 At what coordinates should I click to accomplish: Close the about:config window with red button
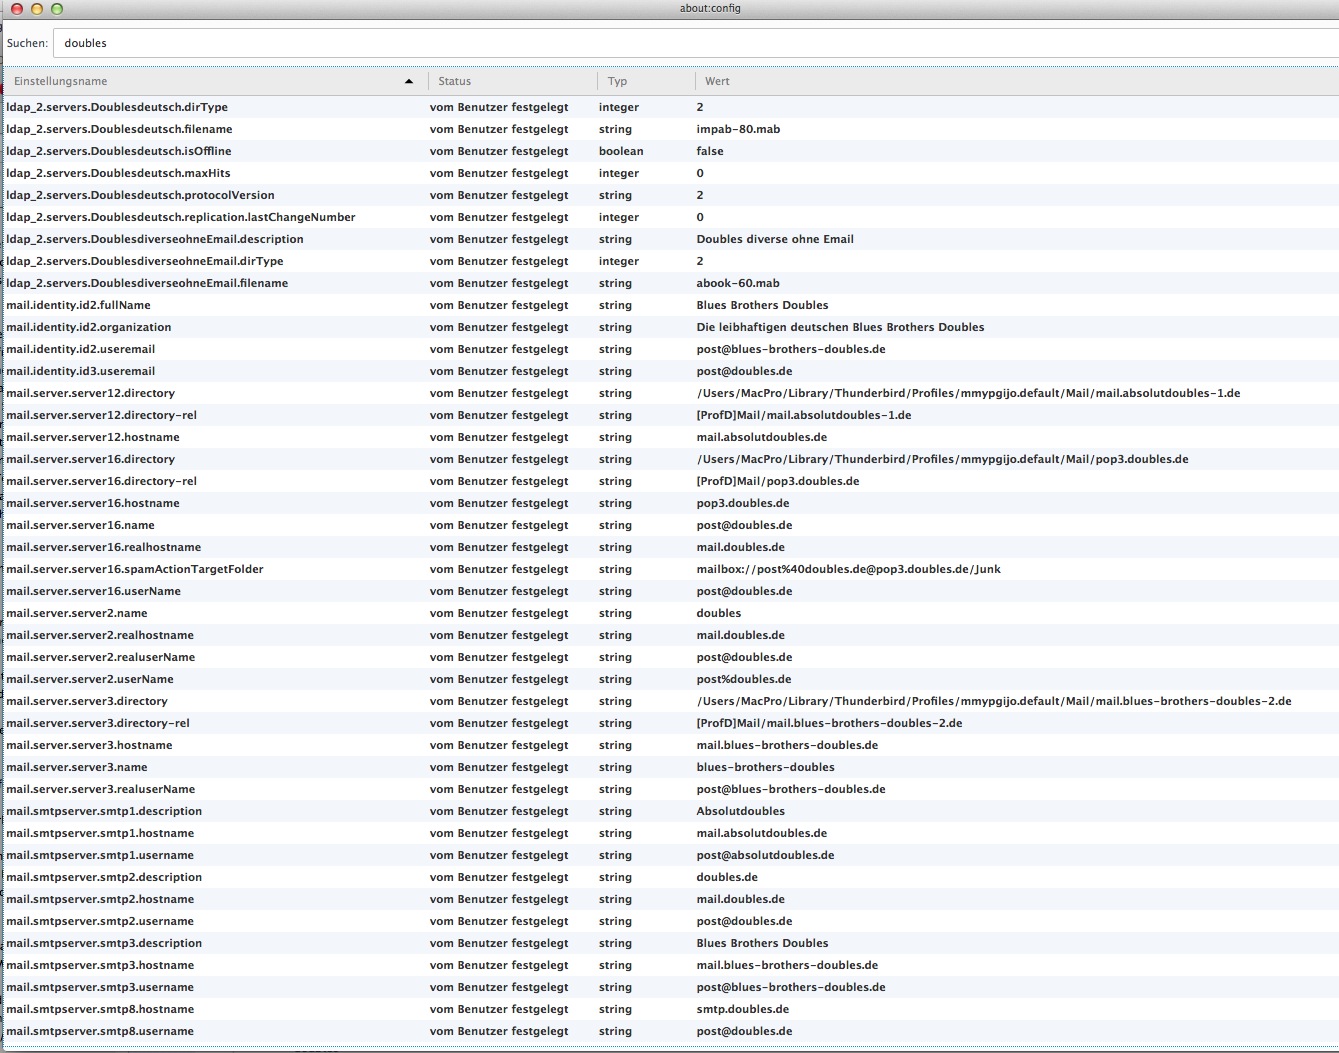tap(17, 9)
